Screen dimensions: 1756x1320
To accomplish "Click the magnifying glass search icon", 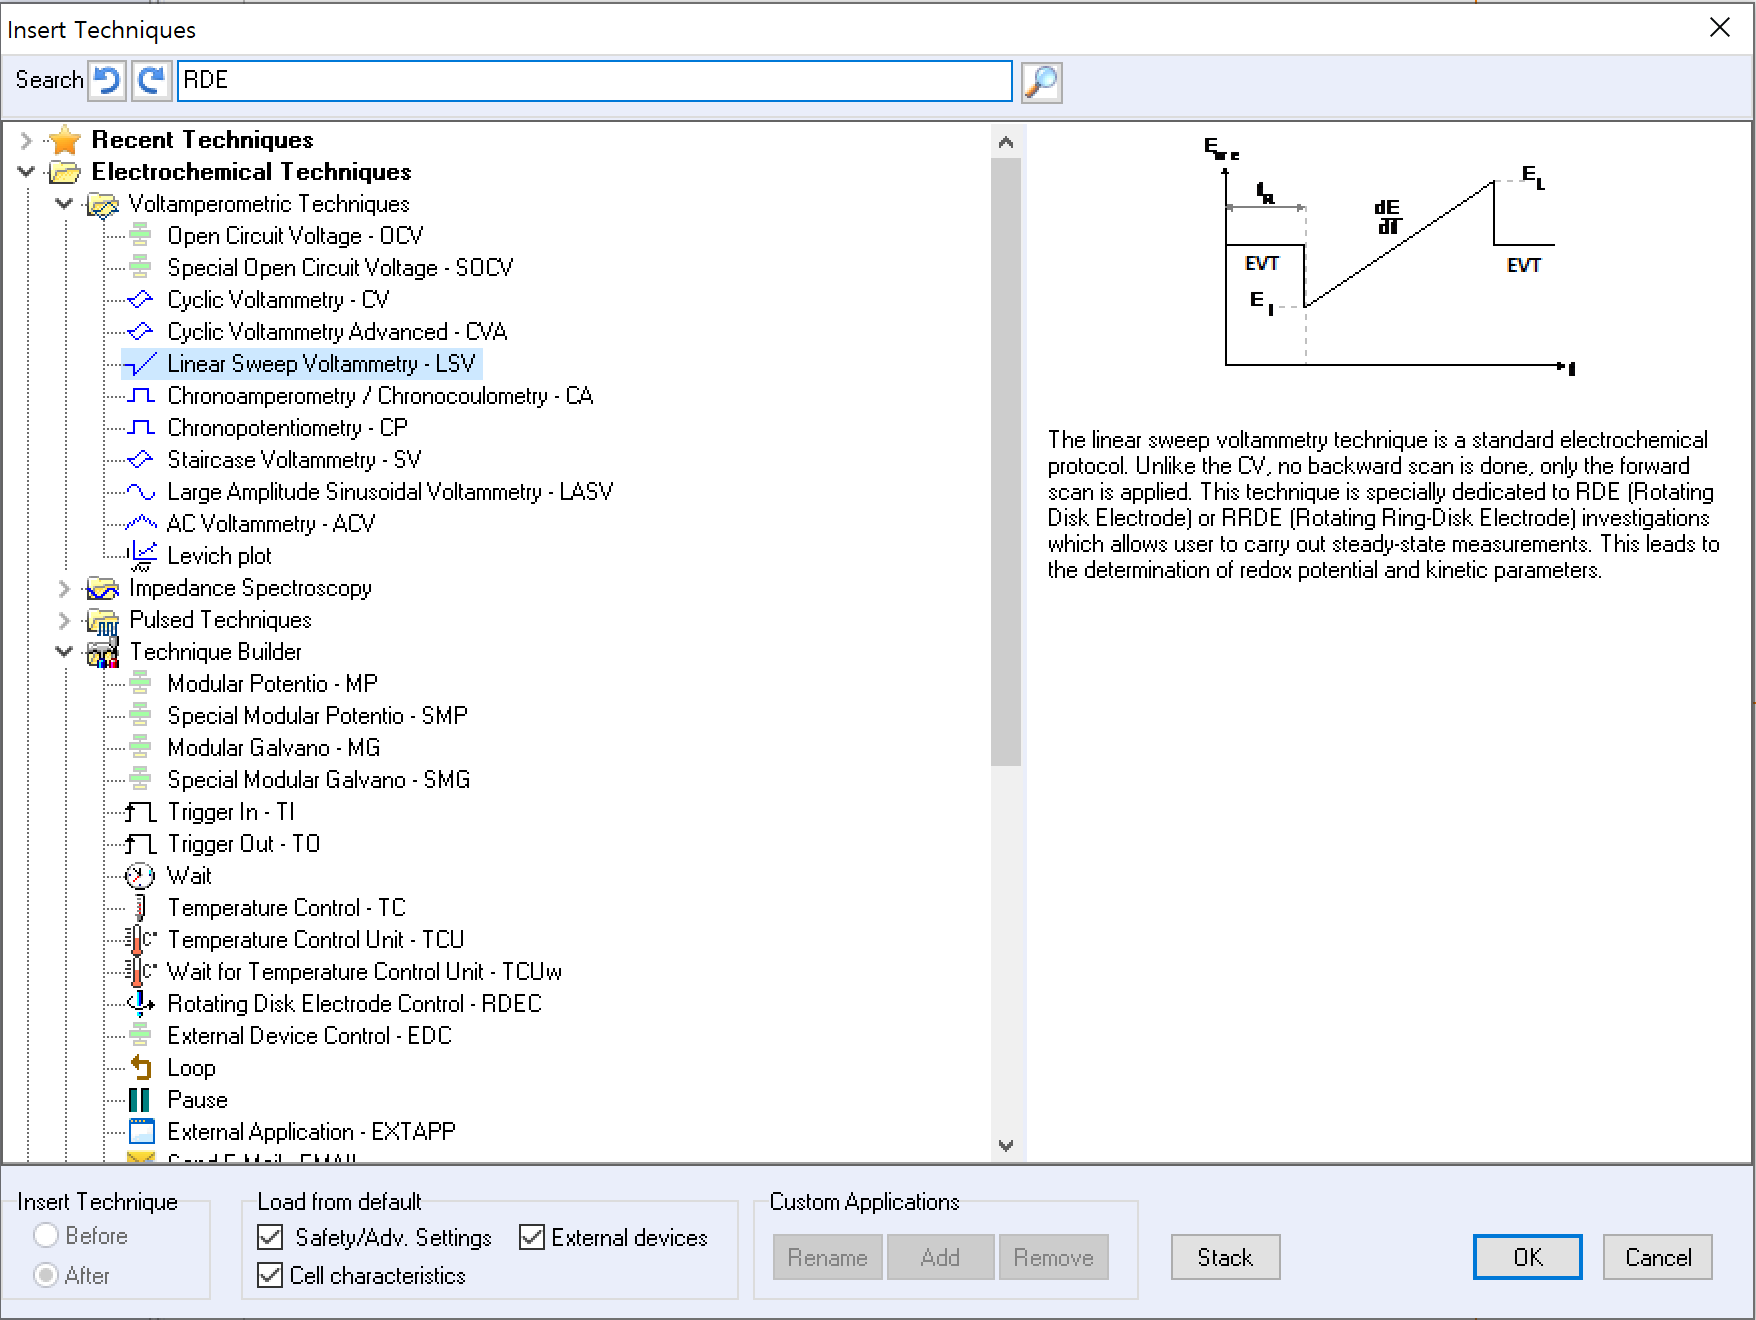I will pos(1041,82).
